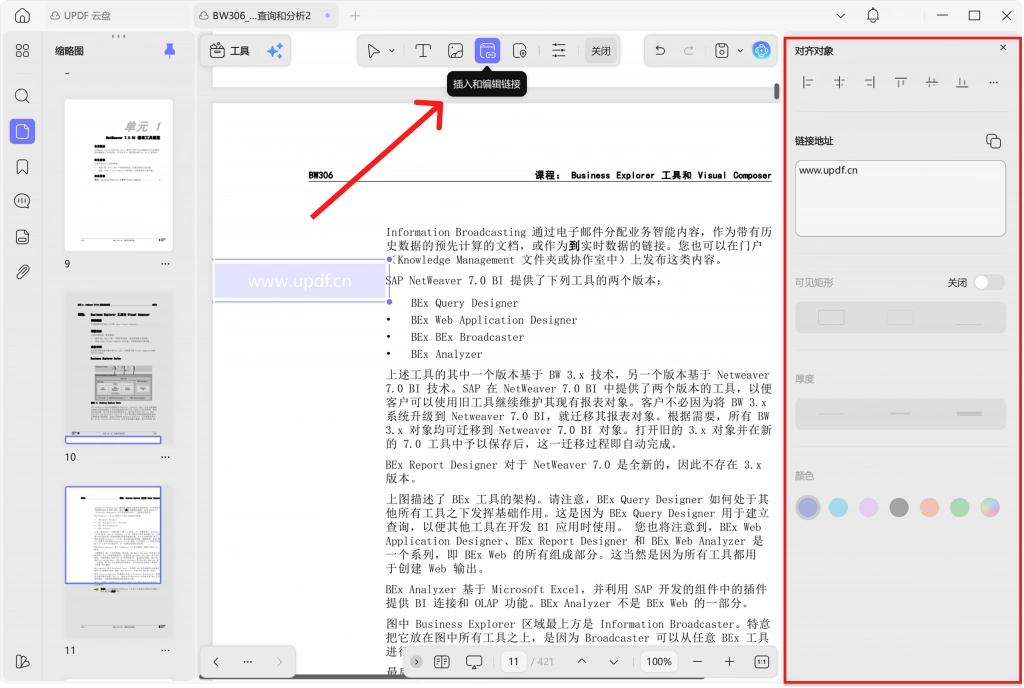Undo the last action

tap(660, 50)
